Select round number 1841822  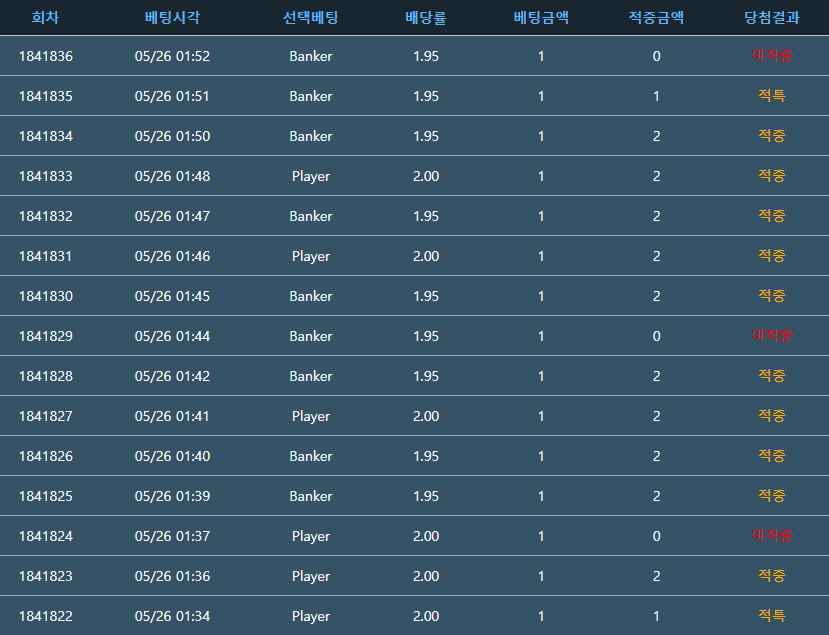(45, 616)
